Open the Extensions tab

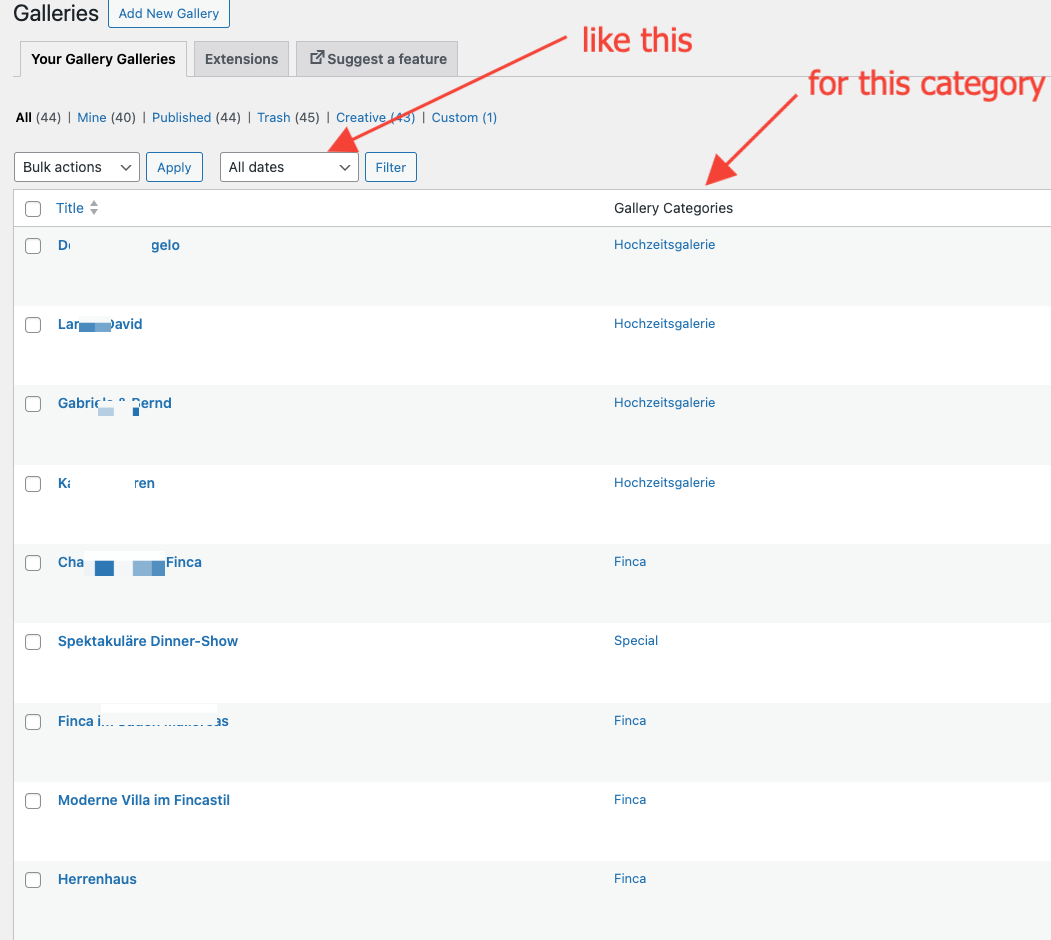pos(241,59)
